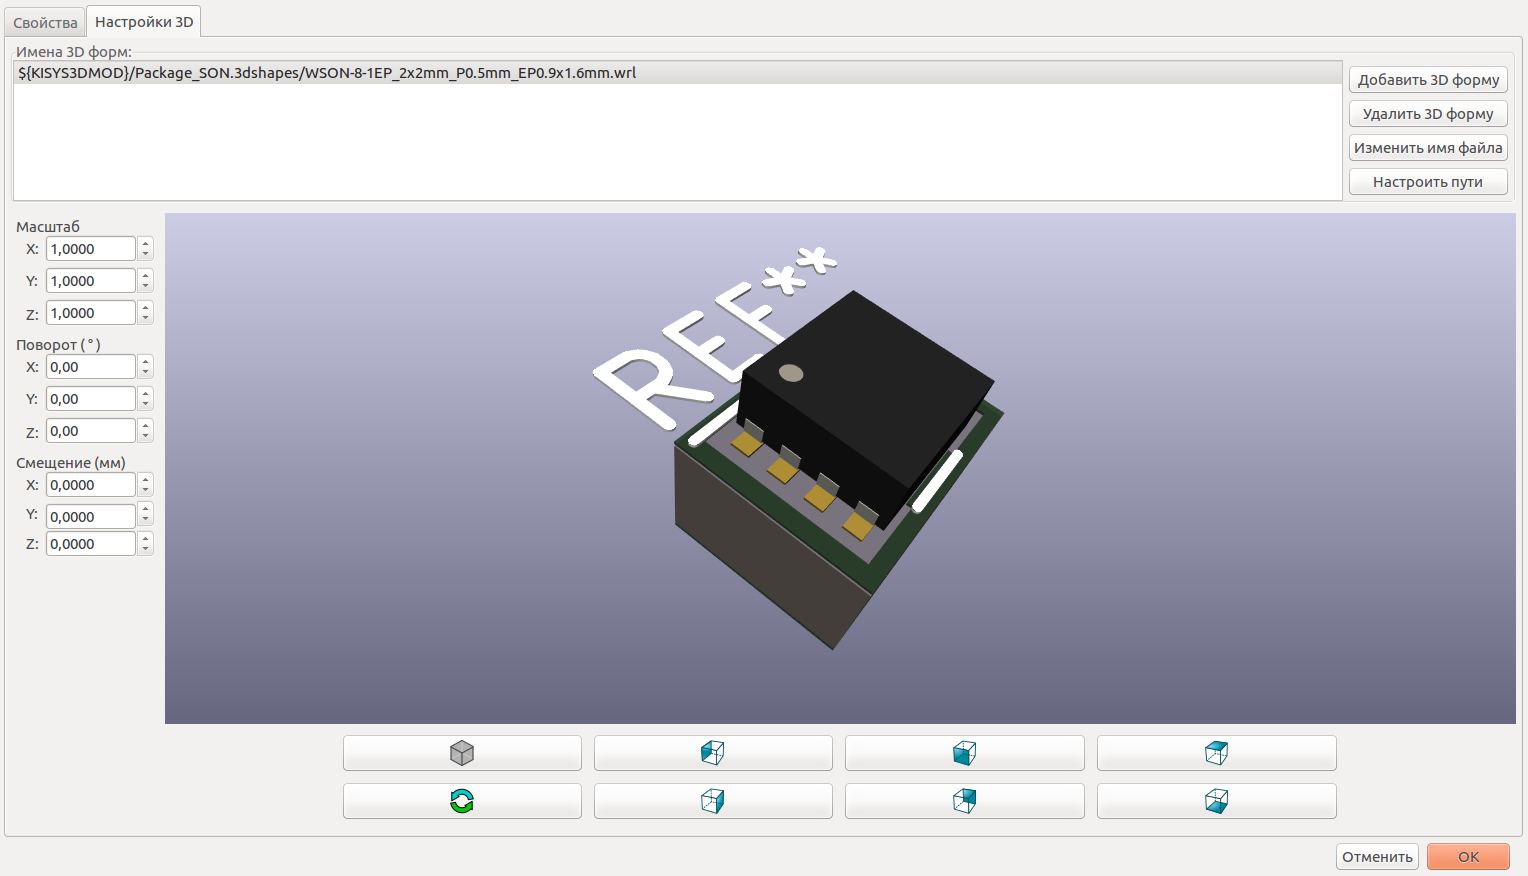The height and width of the screenshot is (876, 1528).
Task: Select the WSON-8-1EP wrl file entry
Action: tap(326, 72)
